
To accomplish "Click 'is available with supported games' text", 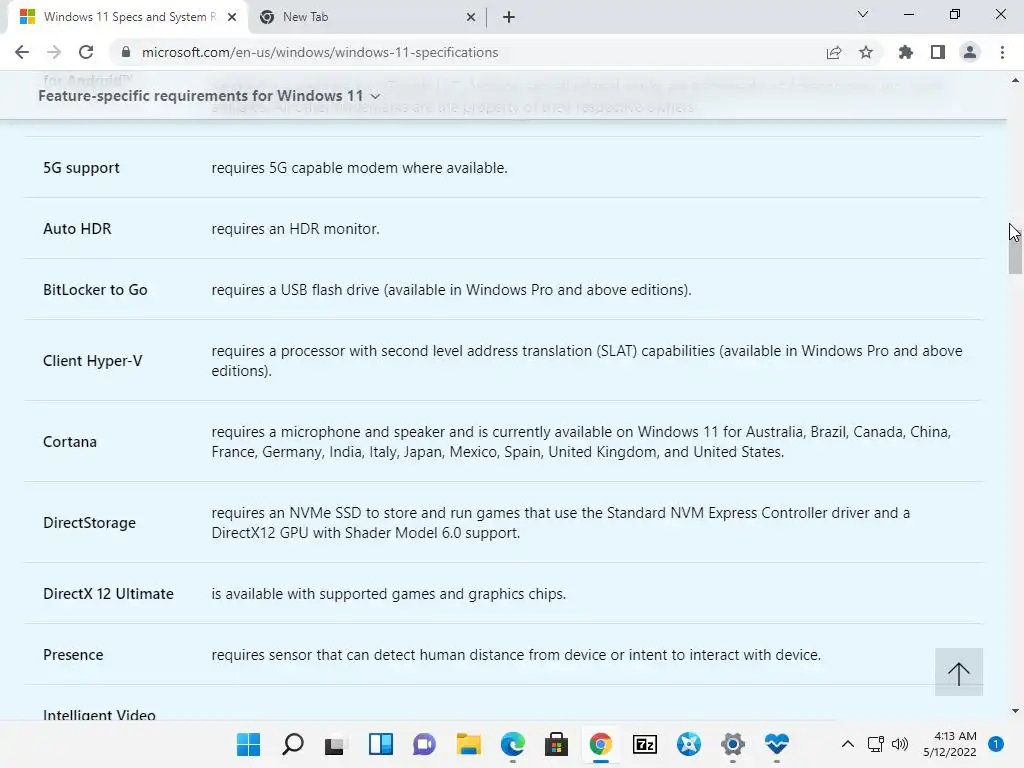I will pyautogui.click(x=389, y=594).
